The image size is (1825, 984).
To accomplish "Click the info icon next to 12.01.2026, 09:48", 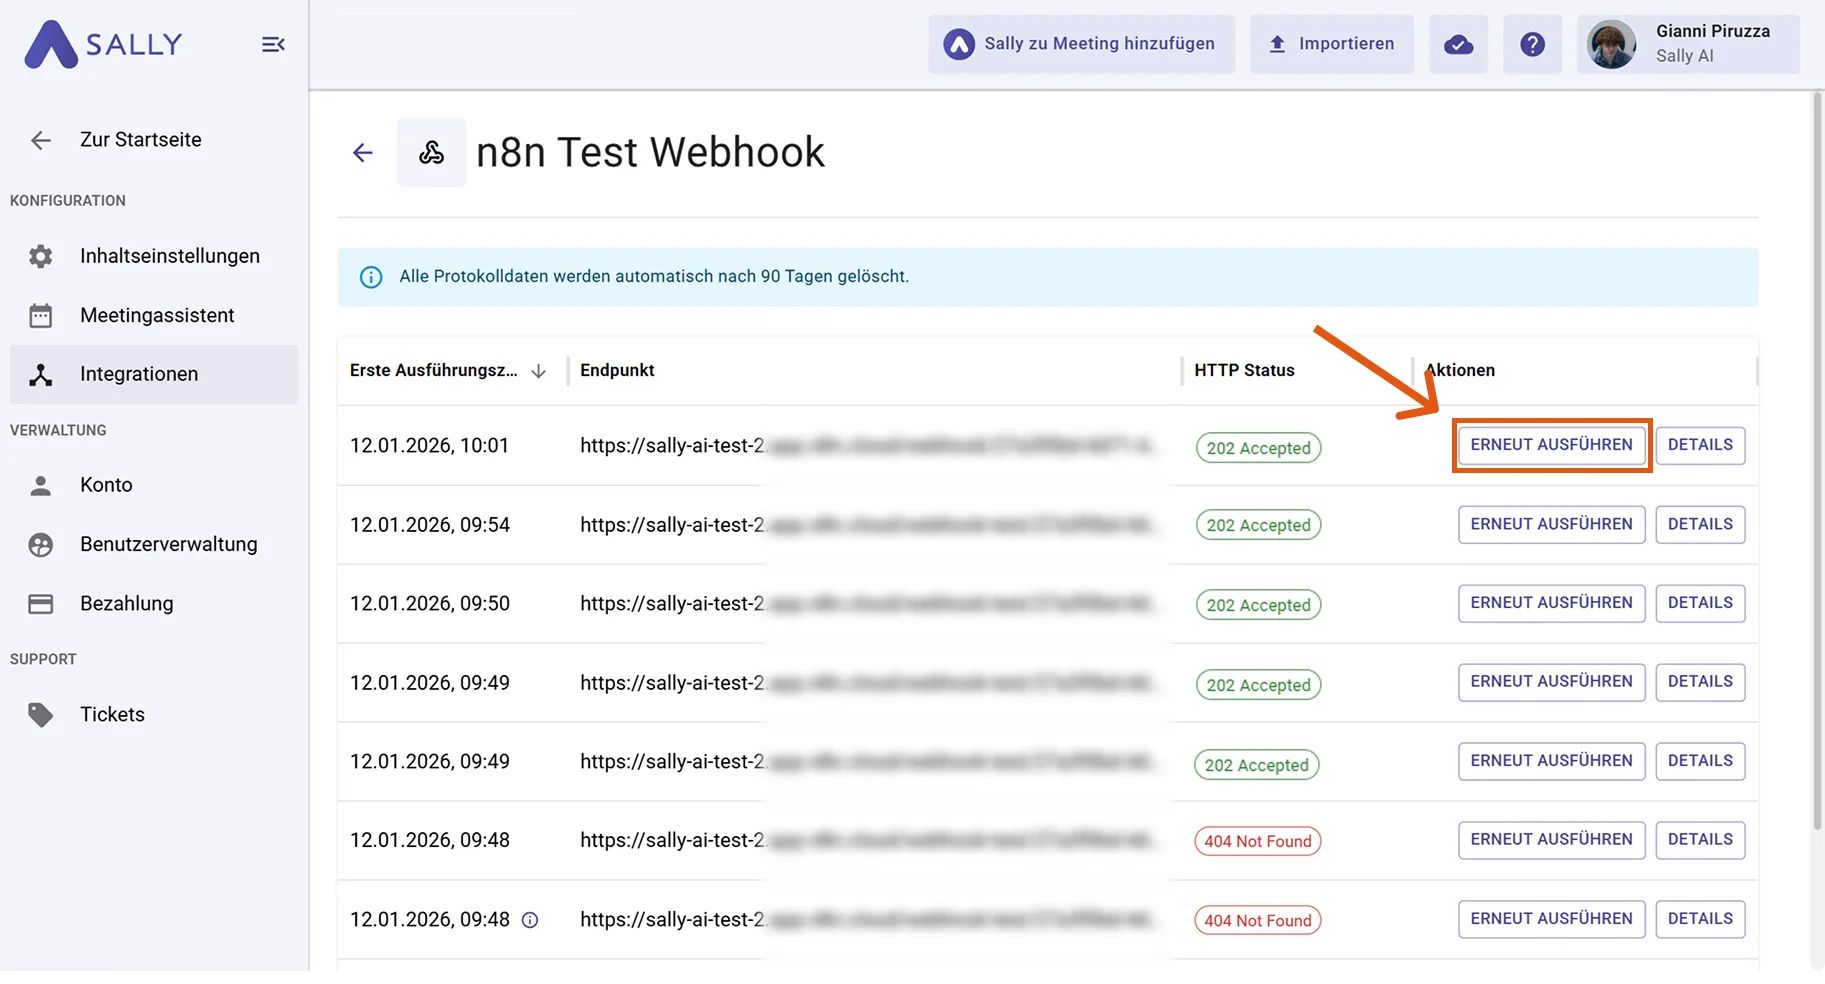I will [530, 920].
